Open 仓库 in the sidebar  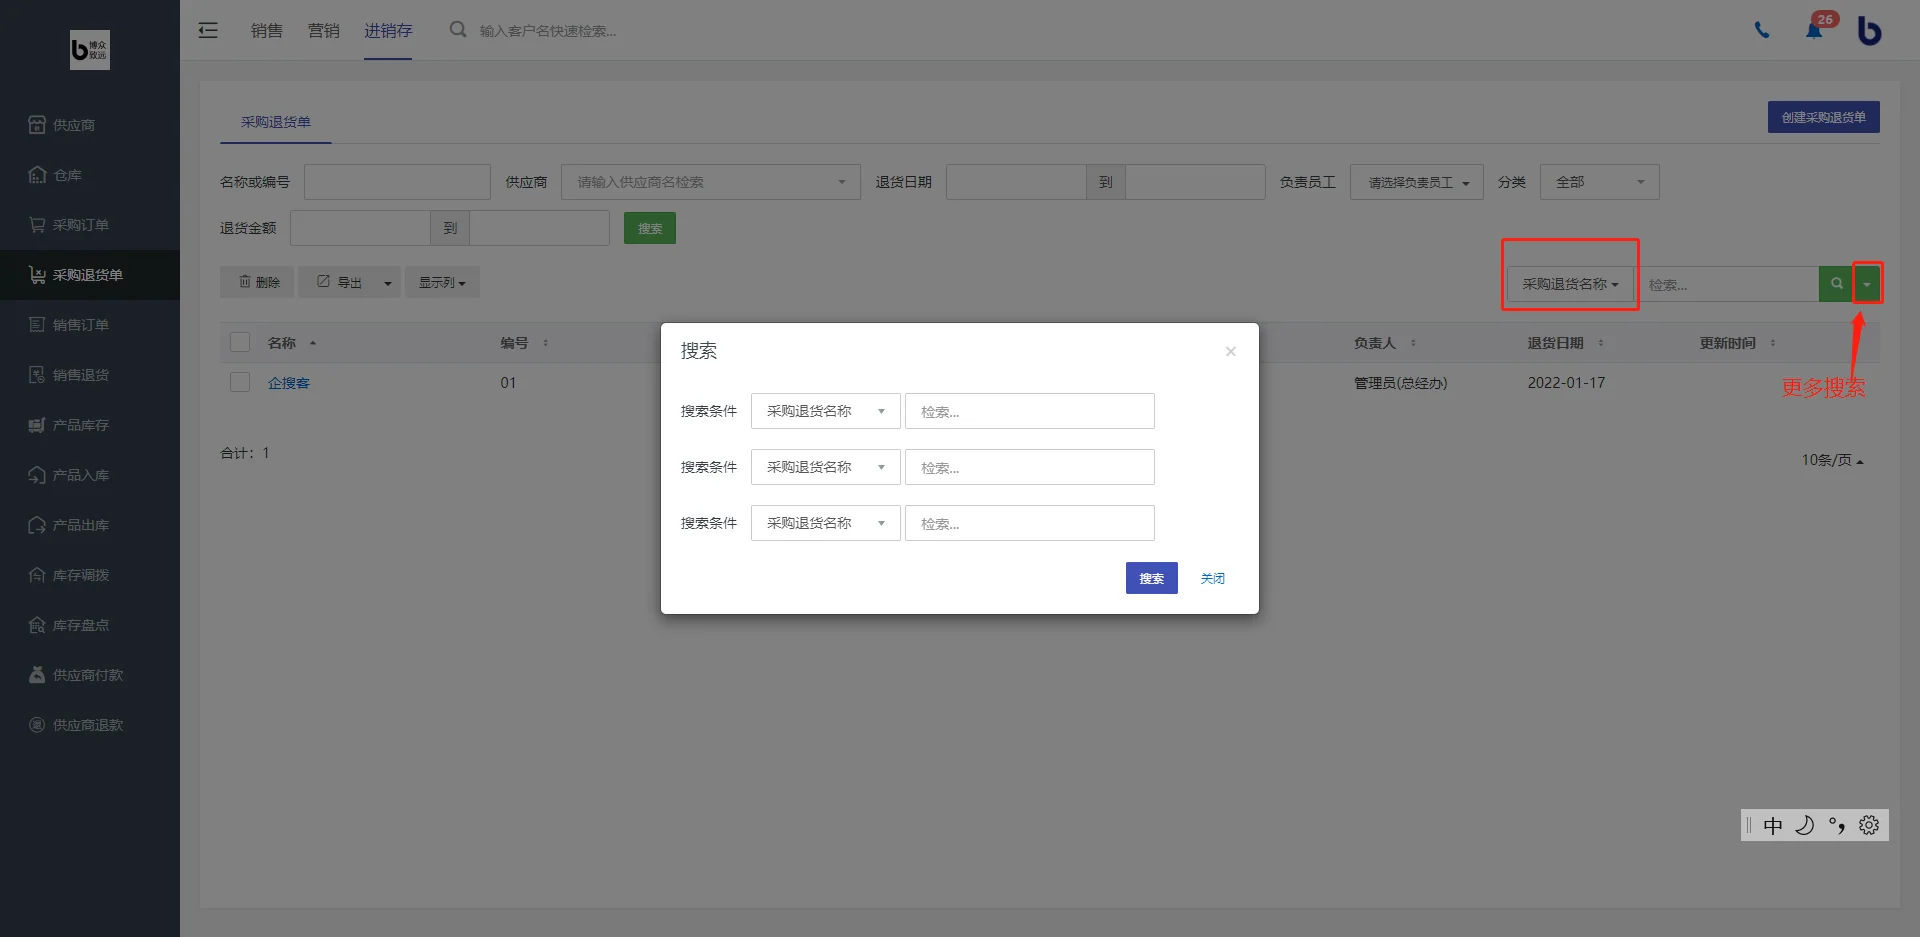click(90, 175)
